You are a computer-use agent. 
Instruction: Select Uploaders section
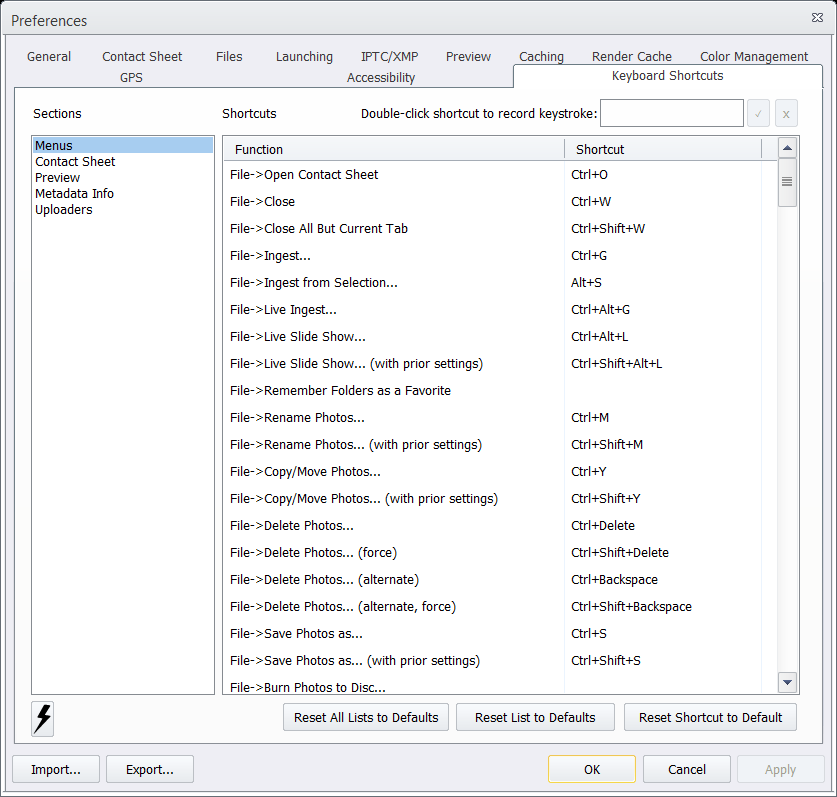coord(123,209)
